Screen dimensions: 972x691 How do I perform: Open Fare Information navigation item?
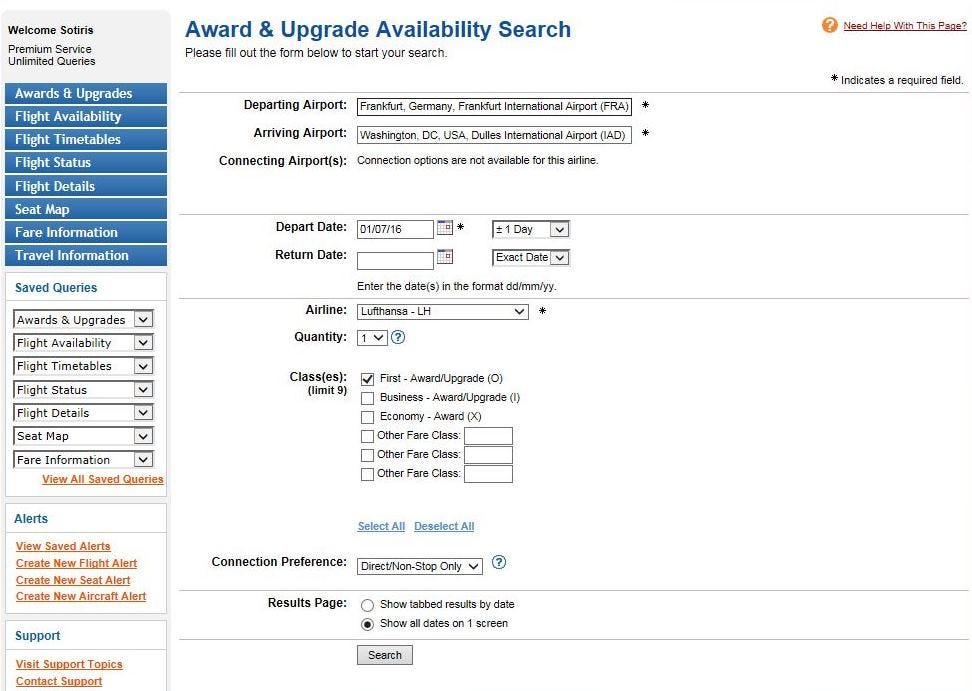pos(86,232)
